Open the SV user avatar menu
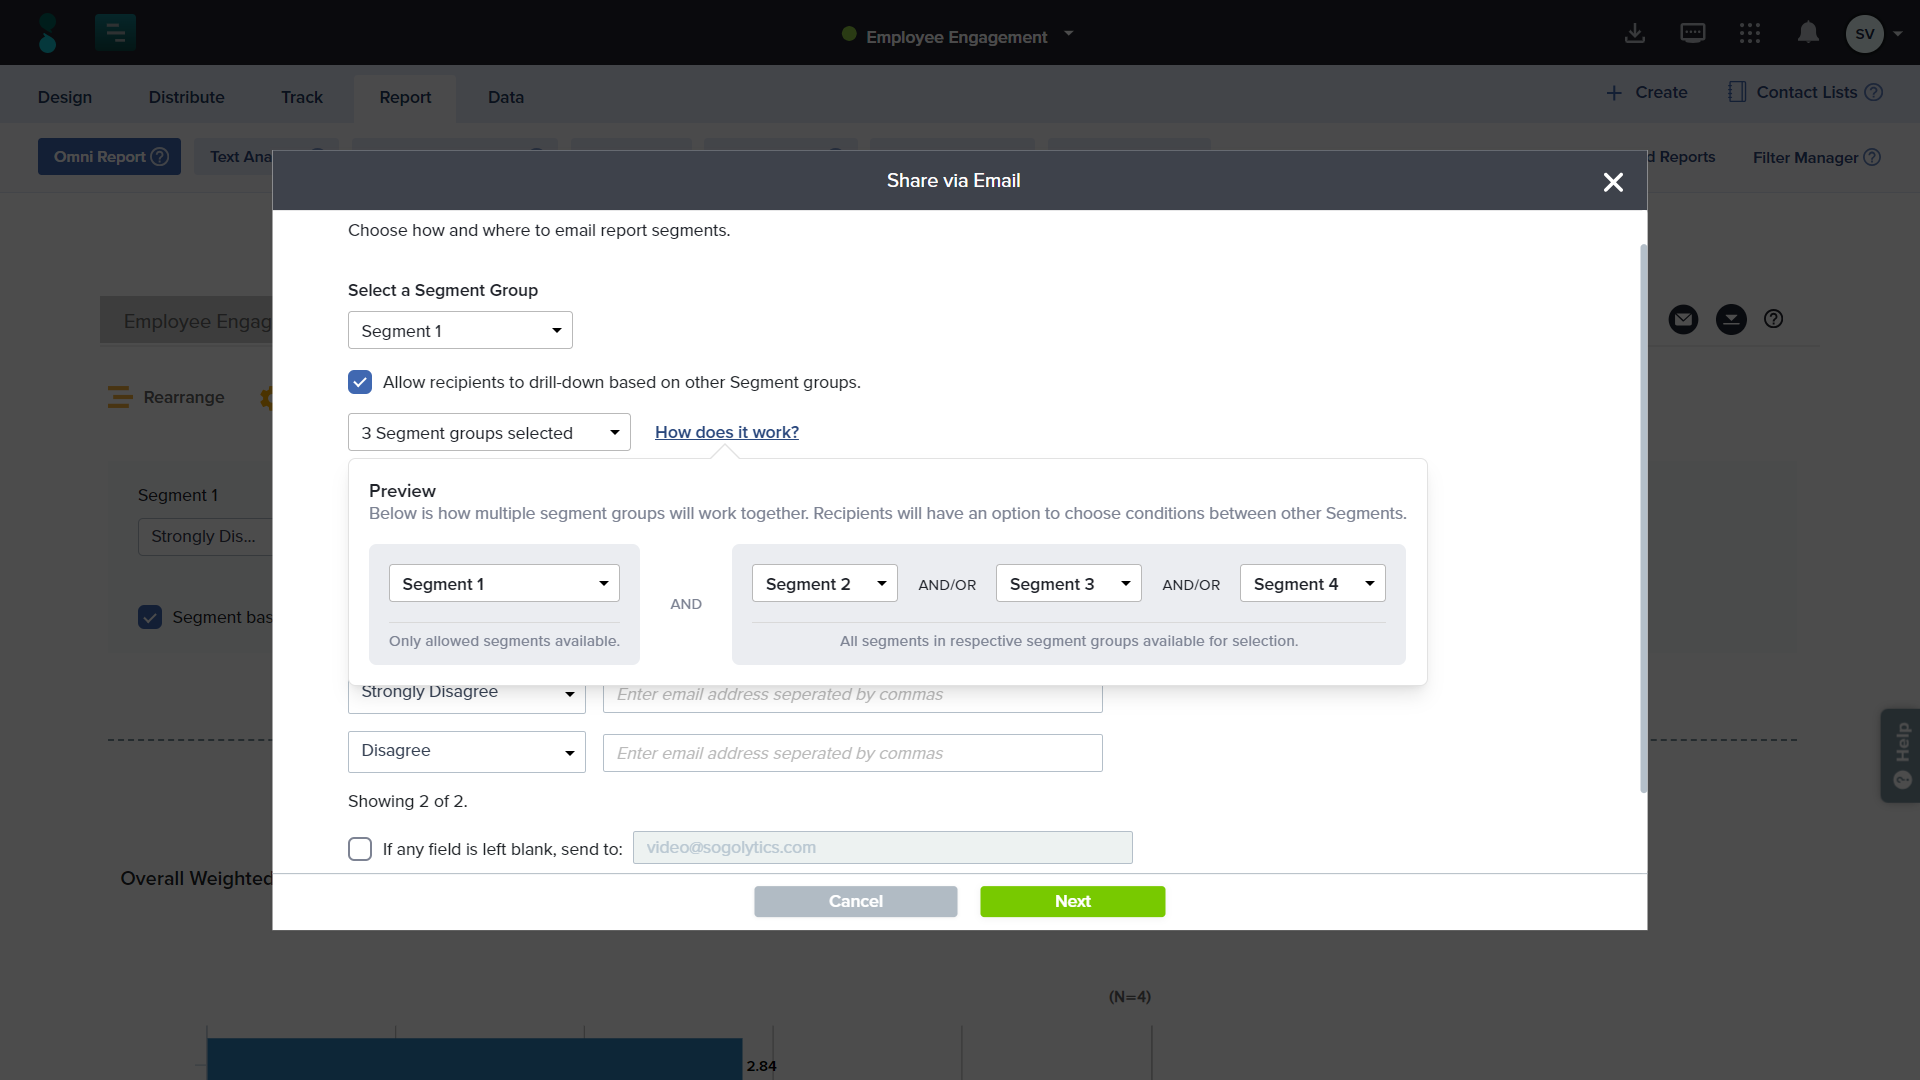Screen dimensions: 1920x1080 pyautogui.click(x=1865, y=34)
